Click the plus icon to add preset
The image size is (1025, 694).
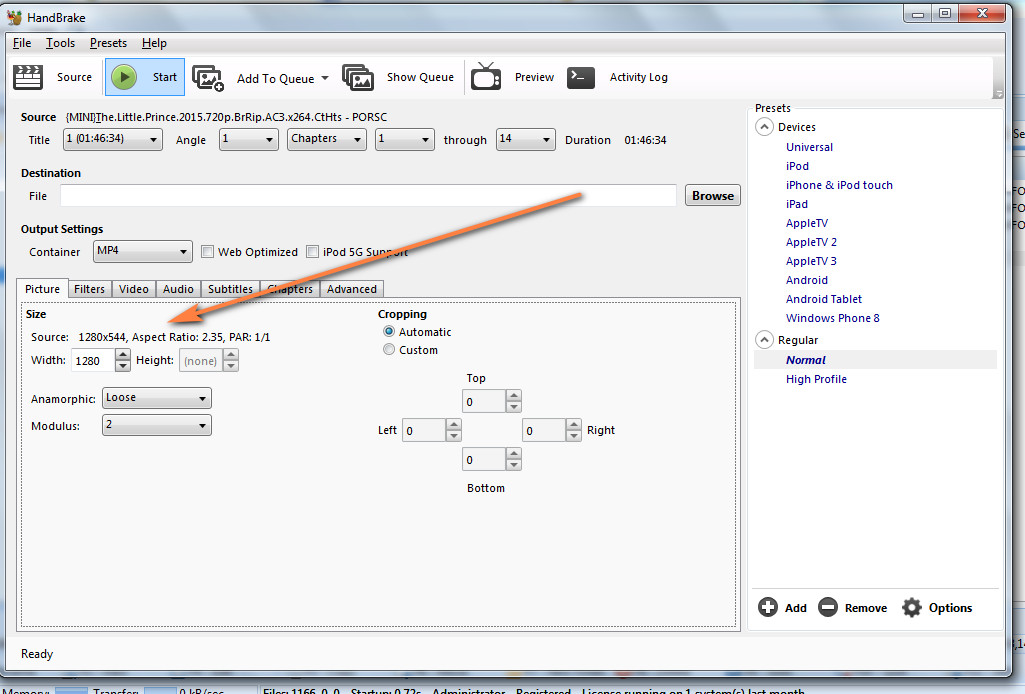767,608
